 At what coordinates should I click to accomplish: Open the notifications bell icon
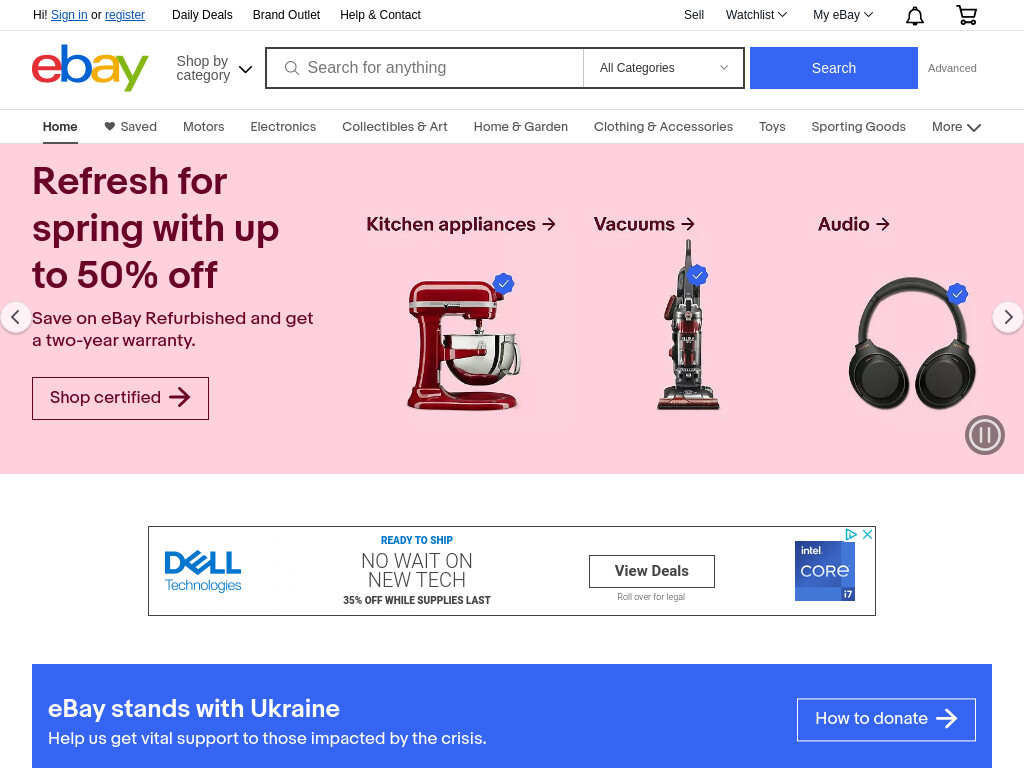[x=914, y=16]
